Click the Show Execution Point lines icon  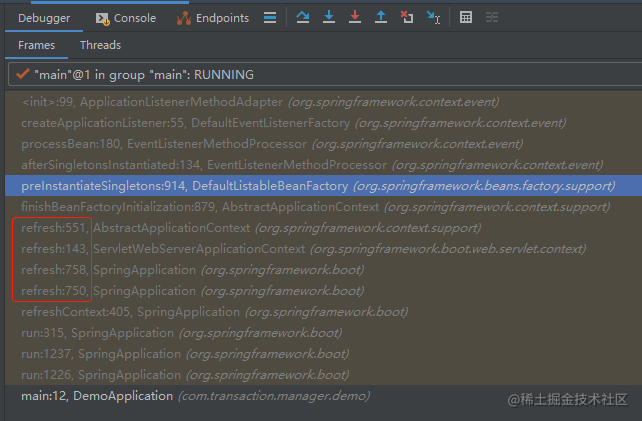(270, 18)
